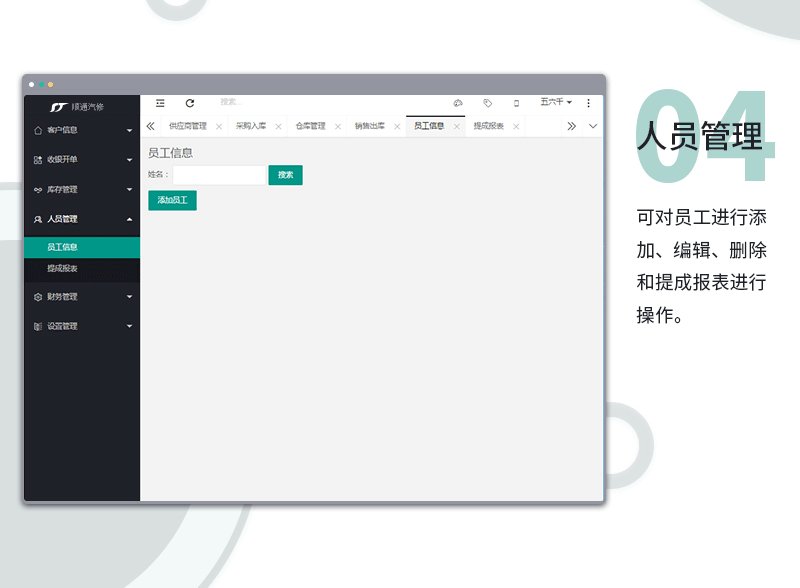Expand the 客户信息 sidebar menu
Screen dimensions: 800x588
pyautogui.click(x=82, y=130)
